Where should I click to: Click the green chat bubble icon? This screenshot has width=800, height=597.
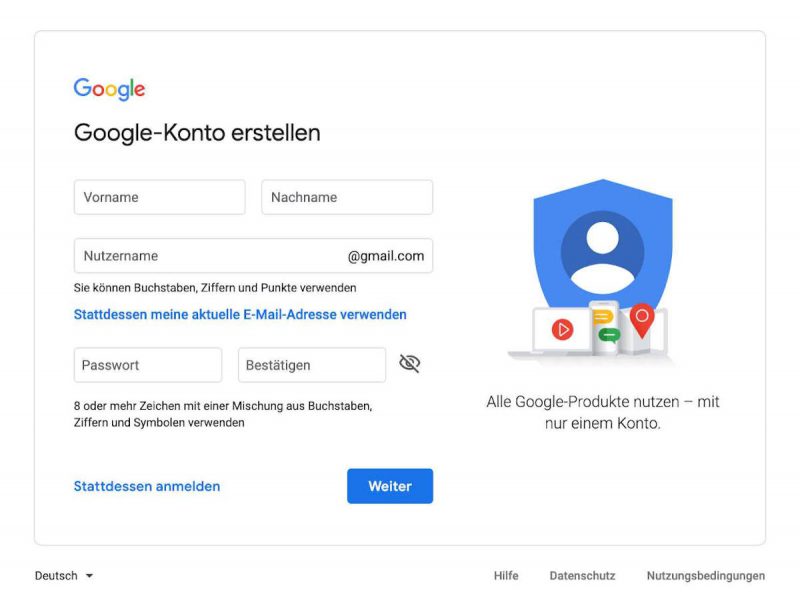click(609, 335)
